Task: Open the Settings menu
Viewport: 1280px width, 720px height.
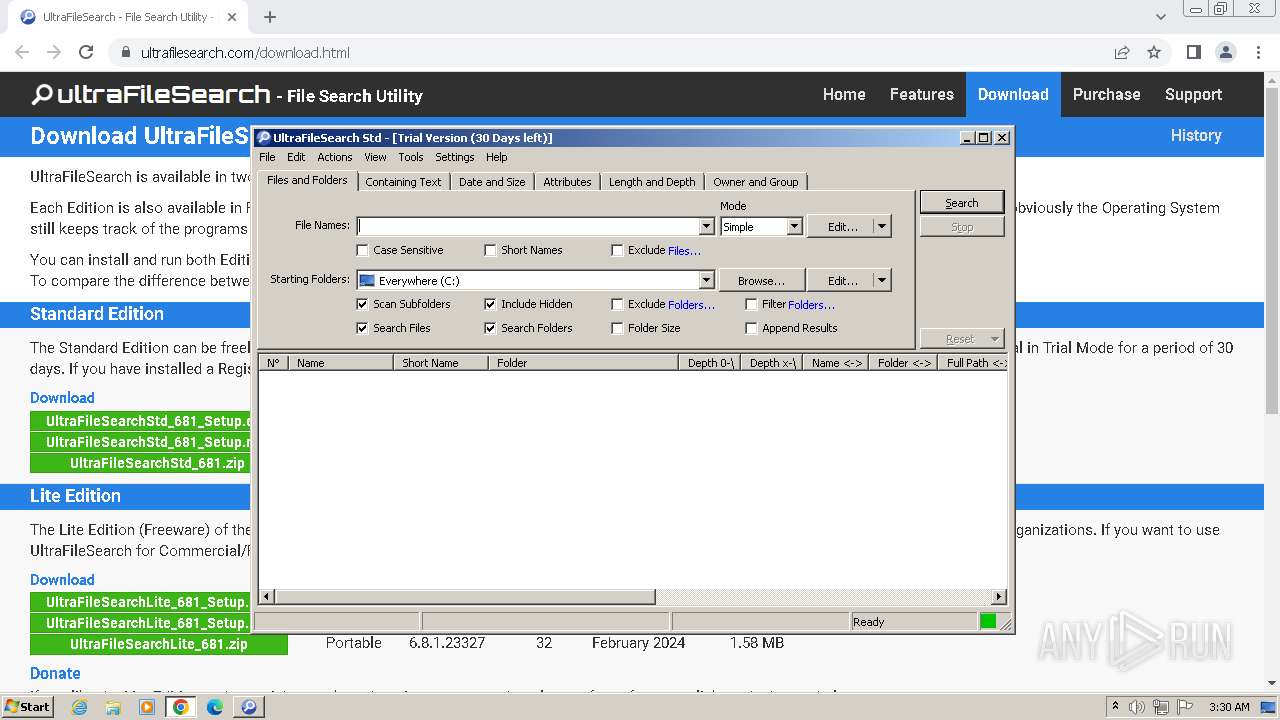Action: (454, 157)
